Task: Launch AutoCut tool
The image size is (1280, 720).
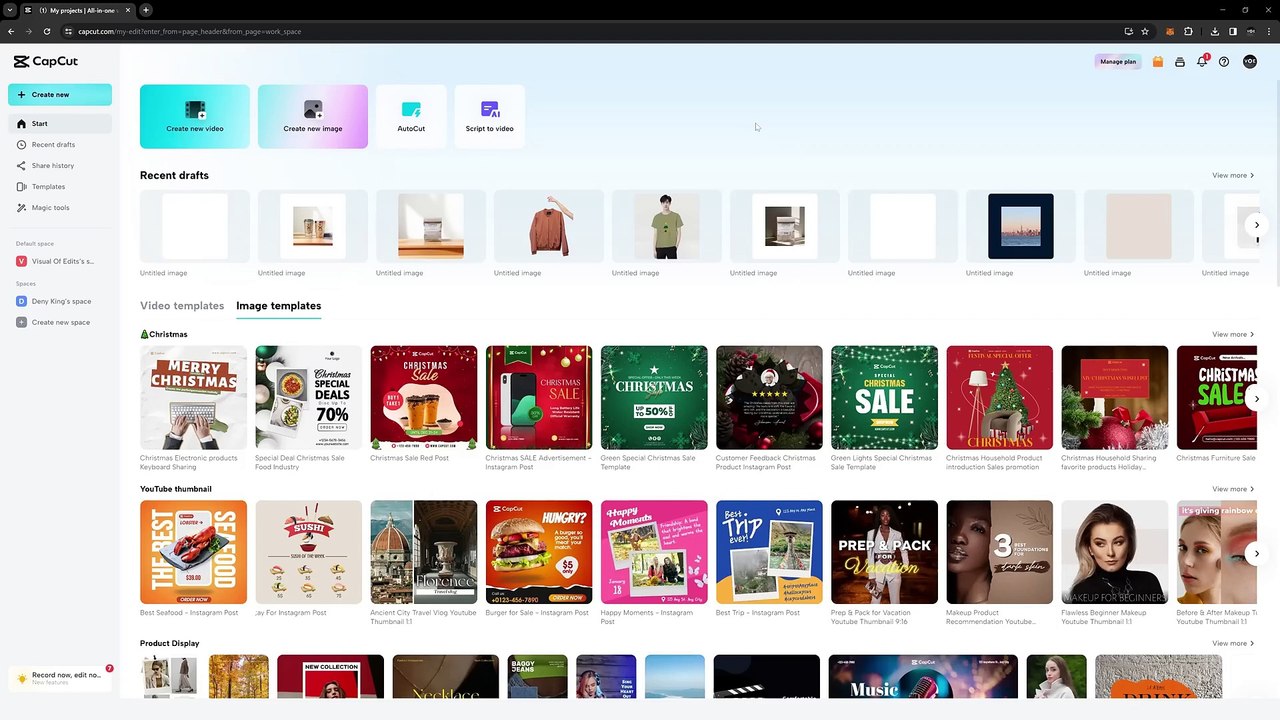Action: 411,116
